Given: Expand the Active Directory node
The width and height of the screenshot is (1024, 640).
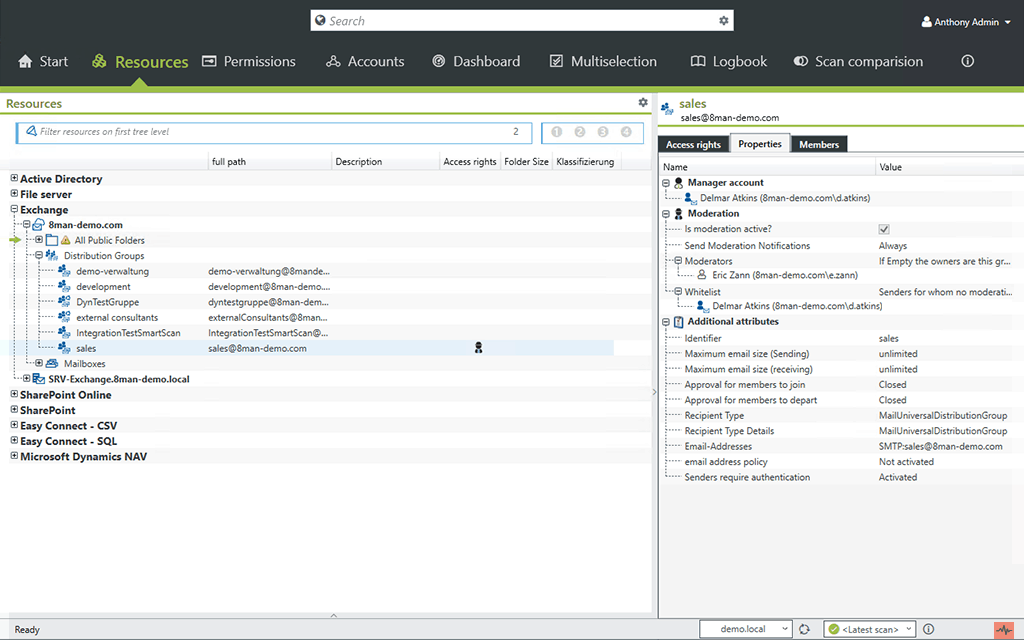Looking at the screenshot, I should 14,178.
